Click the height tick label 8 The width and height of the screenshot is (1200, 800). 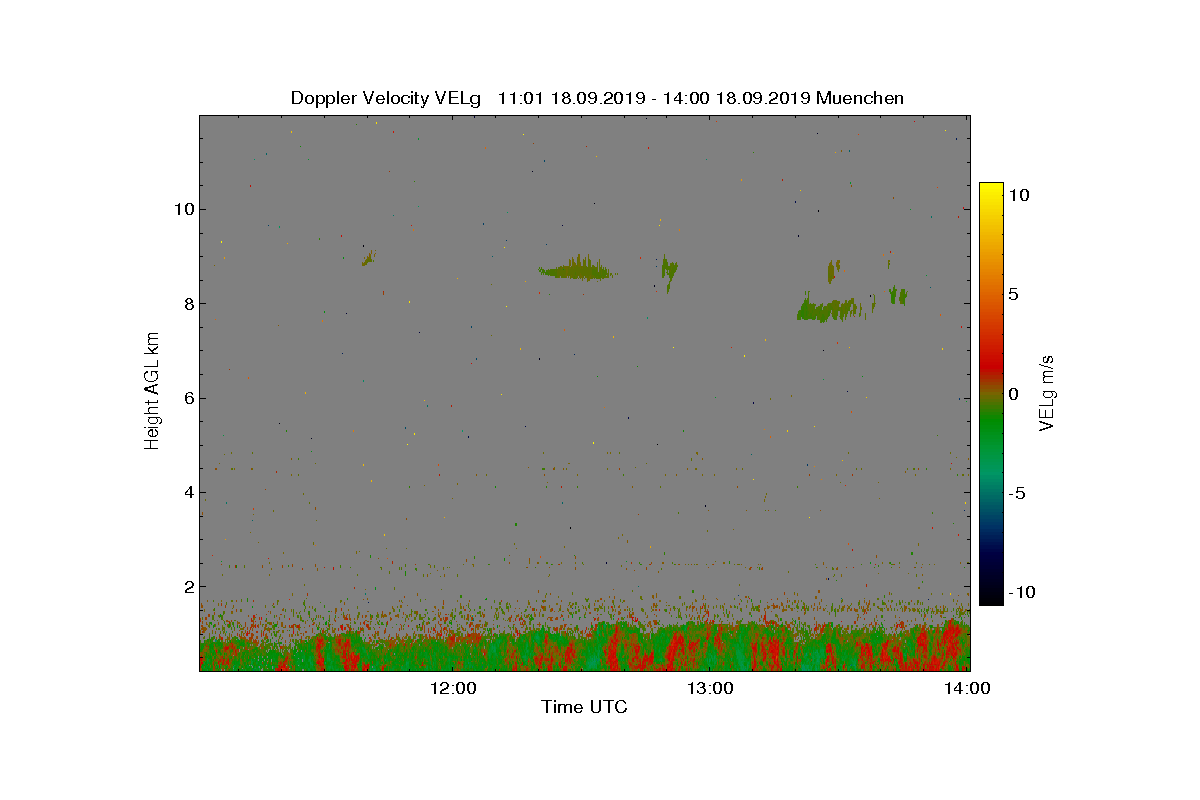click(187, 304)
